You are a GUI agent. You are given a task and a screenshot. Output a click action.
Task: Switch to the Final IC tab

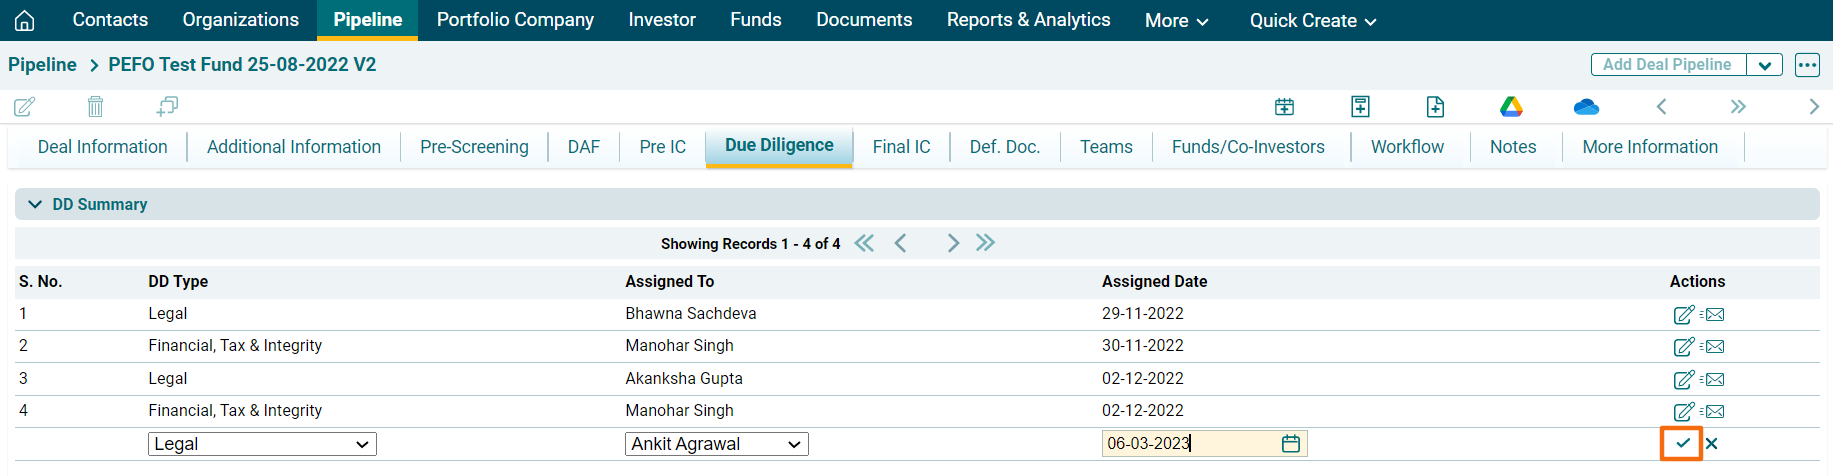click(x=901, y=147)
